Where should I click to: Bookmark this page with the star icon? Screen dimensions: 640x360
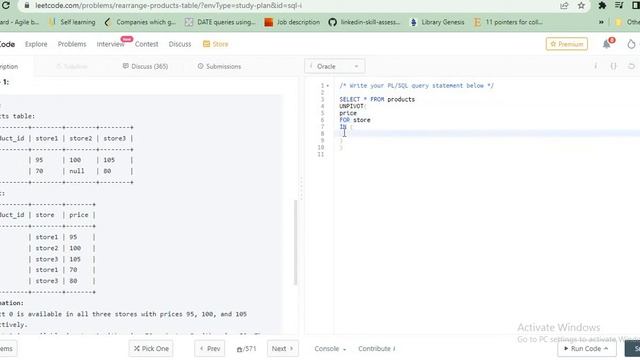(x=581, y=6)
